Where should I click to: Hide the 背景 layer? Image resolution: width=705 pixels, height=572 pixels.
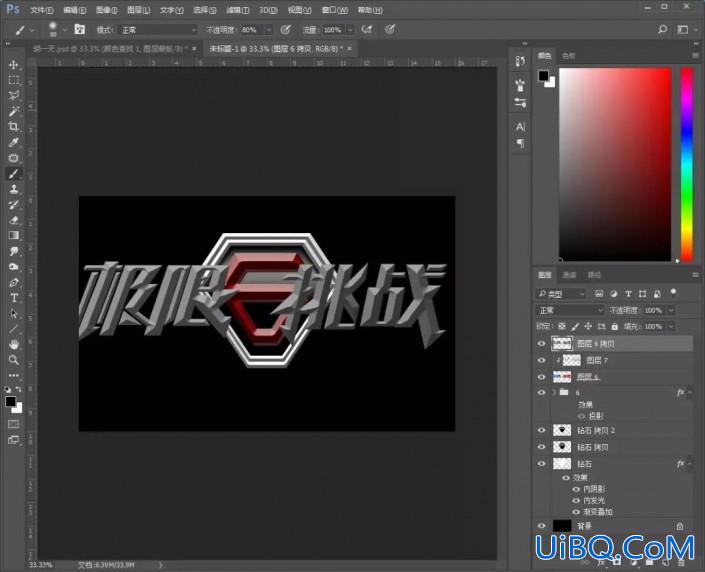tap(541, 526)
